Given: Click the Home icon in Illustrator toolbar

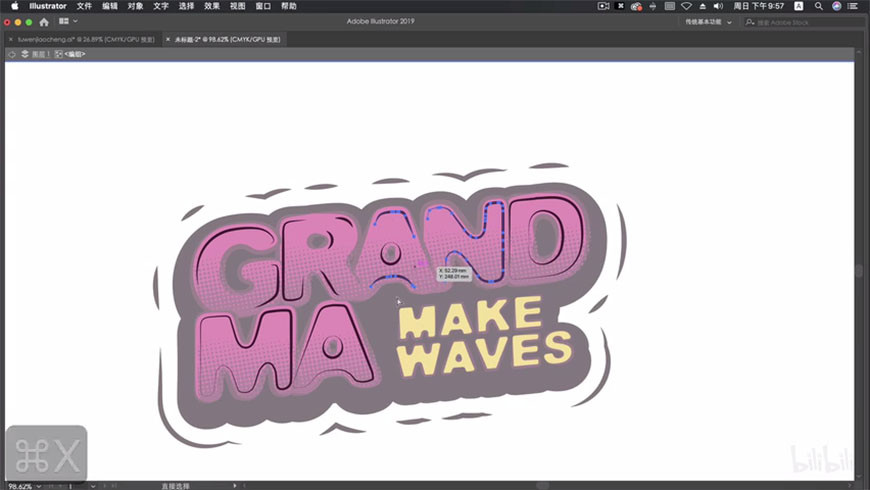Looking at the screenshot, I should (44, 21).
